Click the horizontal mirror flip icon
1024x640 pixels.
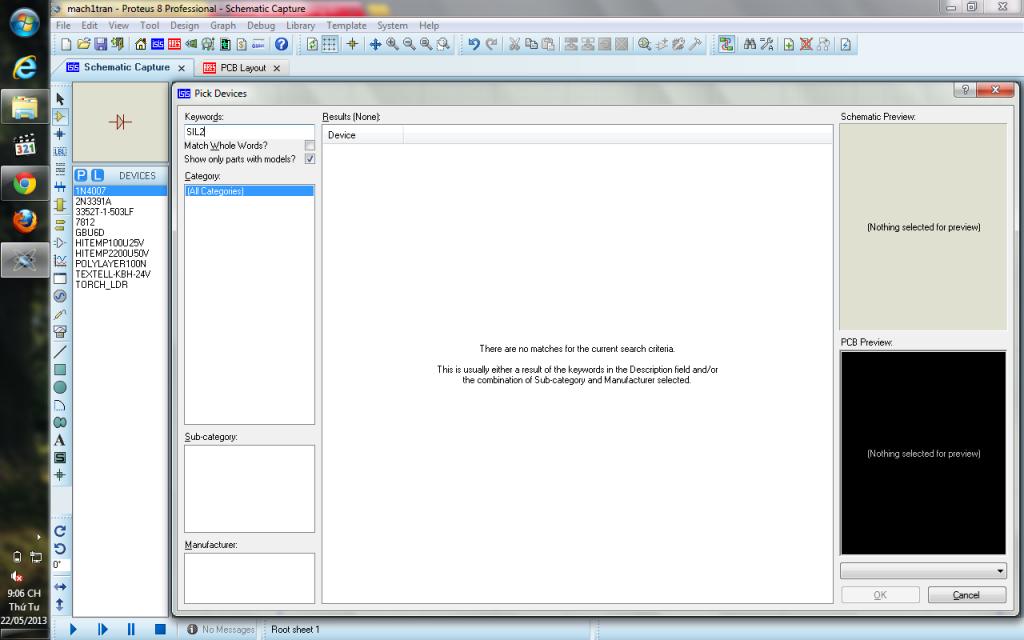[60, 586]
